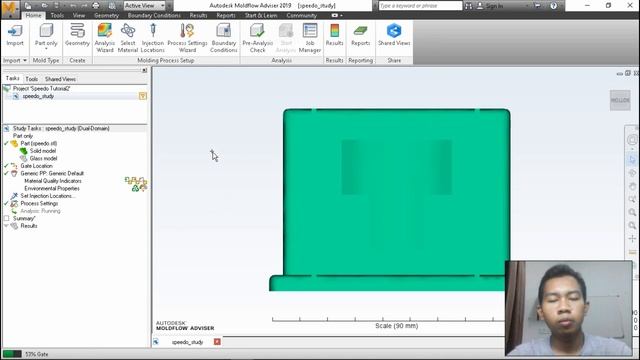Expand the Results node in Study Tasks
Image resolution: width=640 pixels, height=360 pixels.
tap(6, 225)
